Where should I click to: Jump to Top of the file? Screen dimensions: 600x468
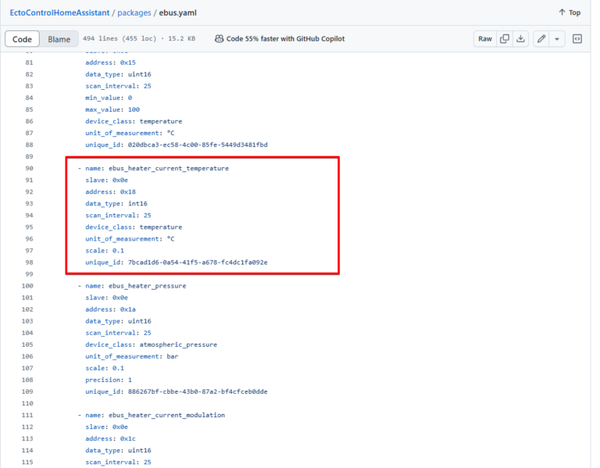(569, 13)
